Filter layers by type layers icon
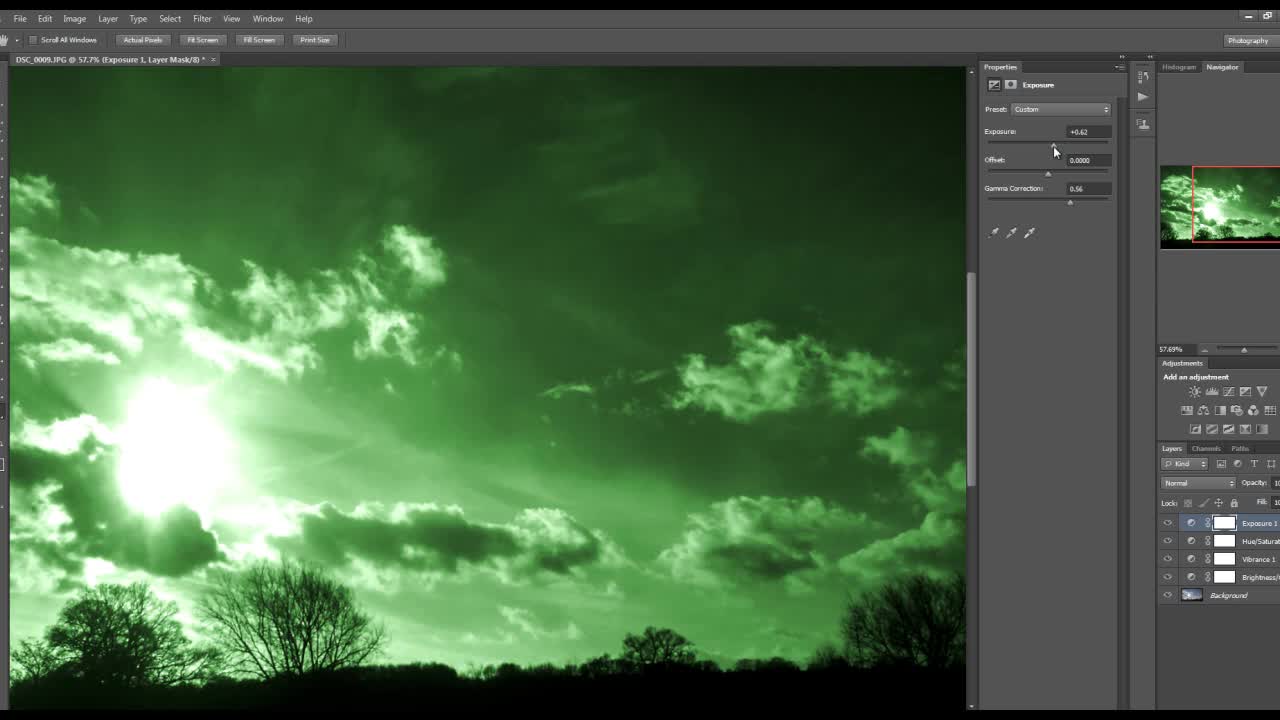Image resolution: width=1280 pixels, height=720 pixels. pyautogui.click(x=1254, y=464)
